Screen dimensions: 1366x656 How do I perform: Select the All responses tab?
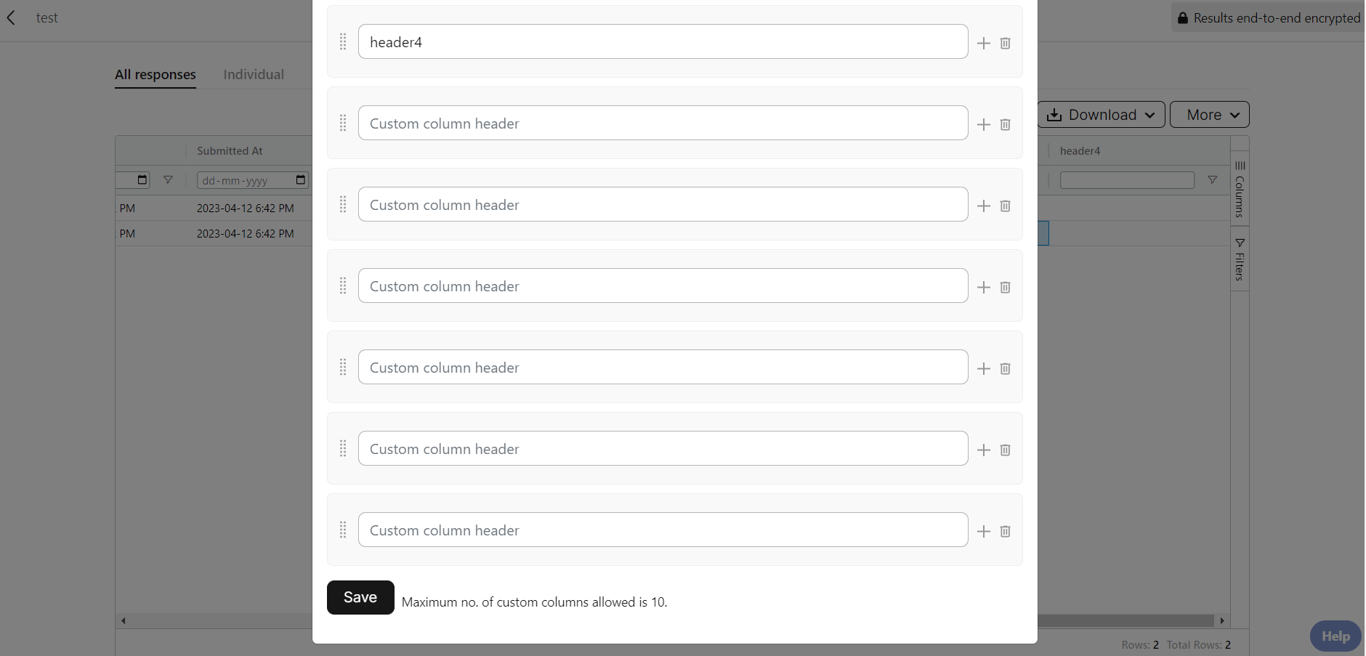(x=155, y=74)
